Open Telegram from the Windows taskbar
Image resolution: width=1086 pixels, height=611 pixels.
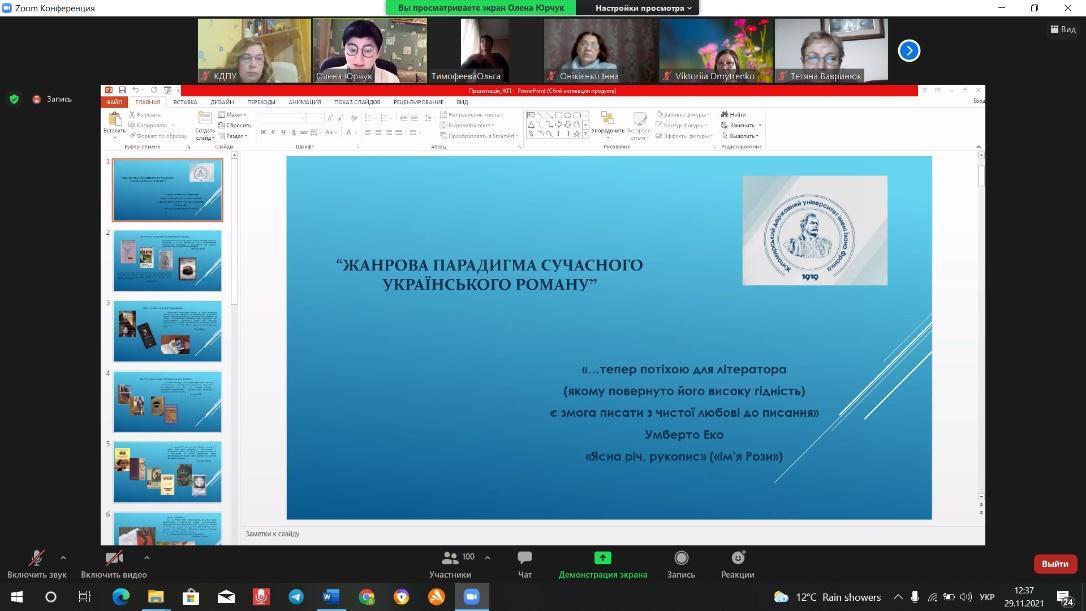pos(296,597)
